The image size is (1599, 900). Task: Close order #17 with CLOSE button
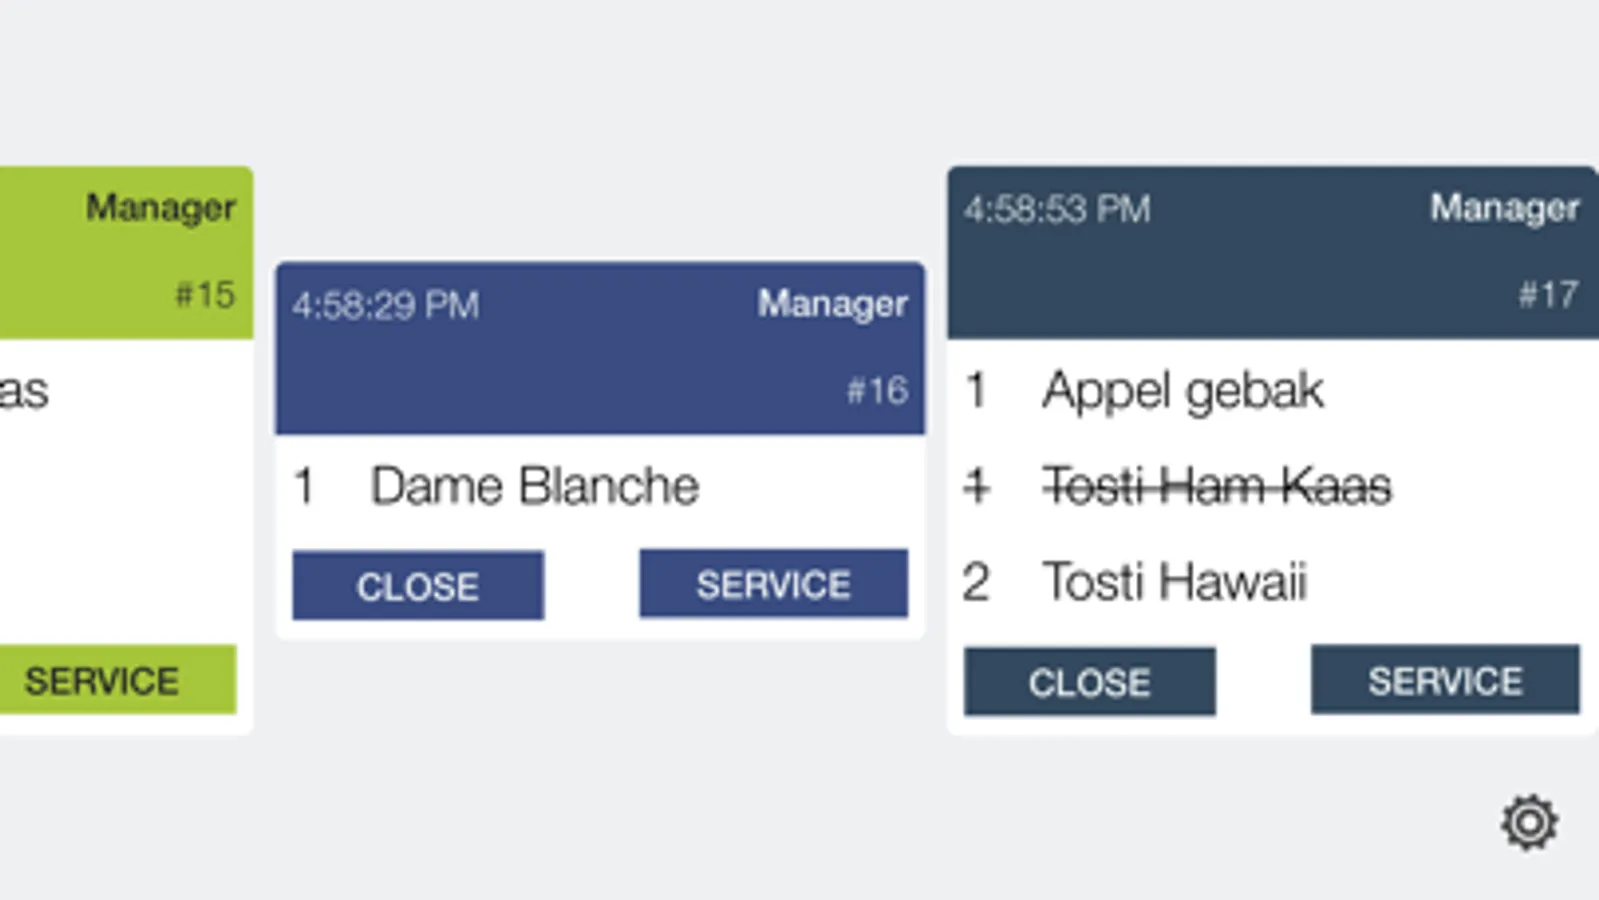click(1090, 682)
